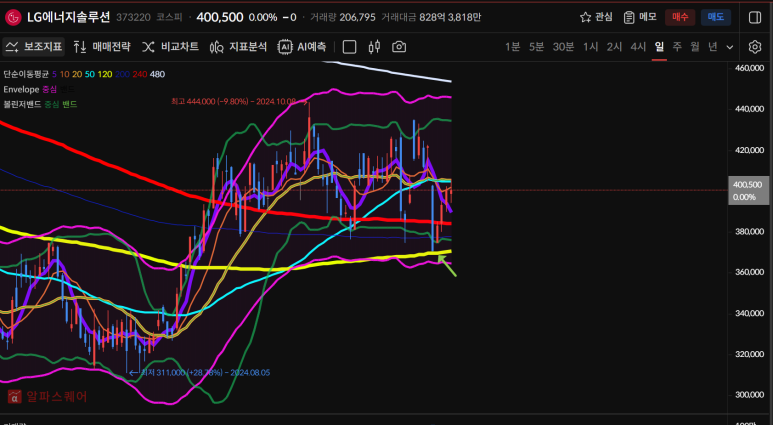Select the 주 weekly timeframe
The height and width of the screenshot is (425, 773).
pos(677,47)
